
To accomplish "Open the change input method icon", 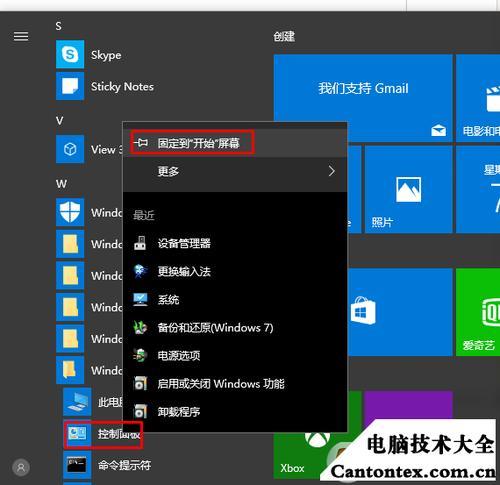I will [x=140, y=271].
